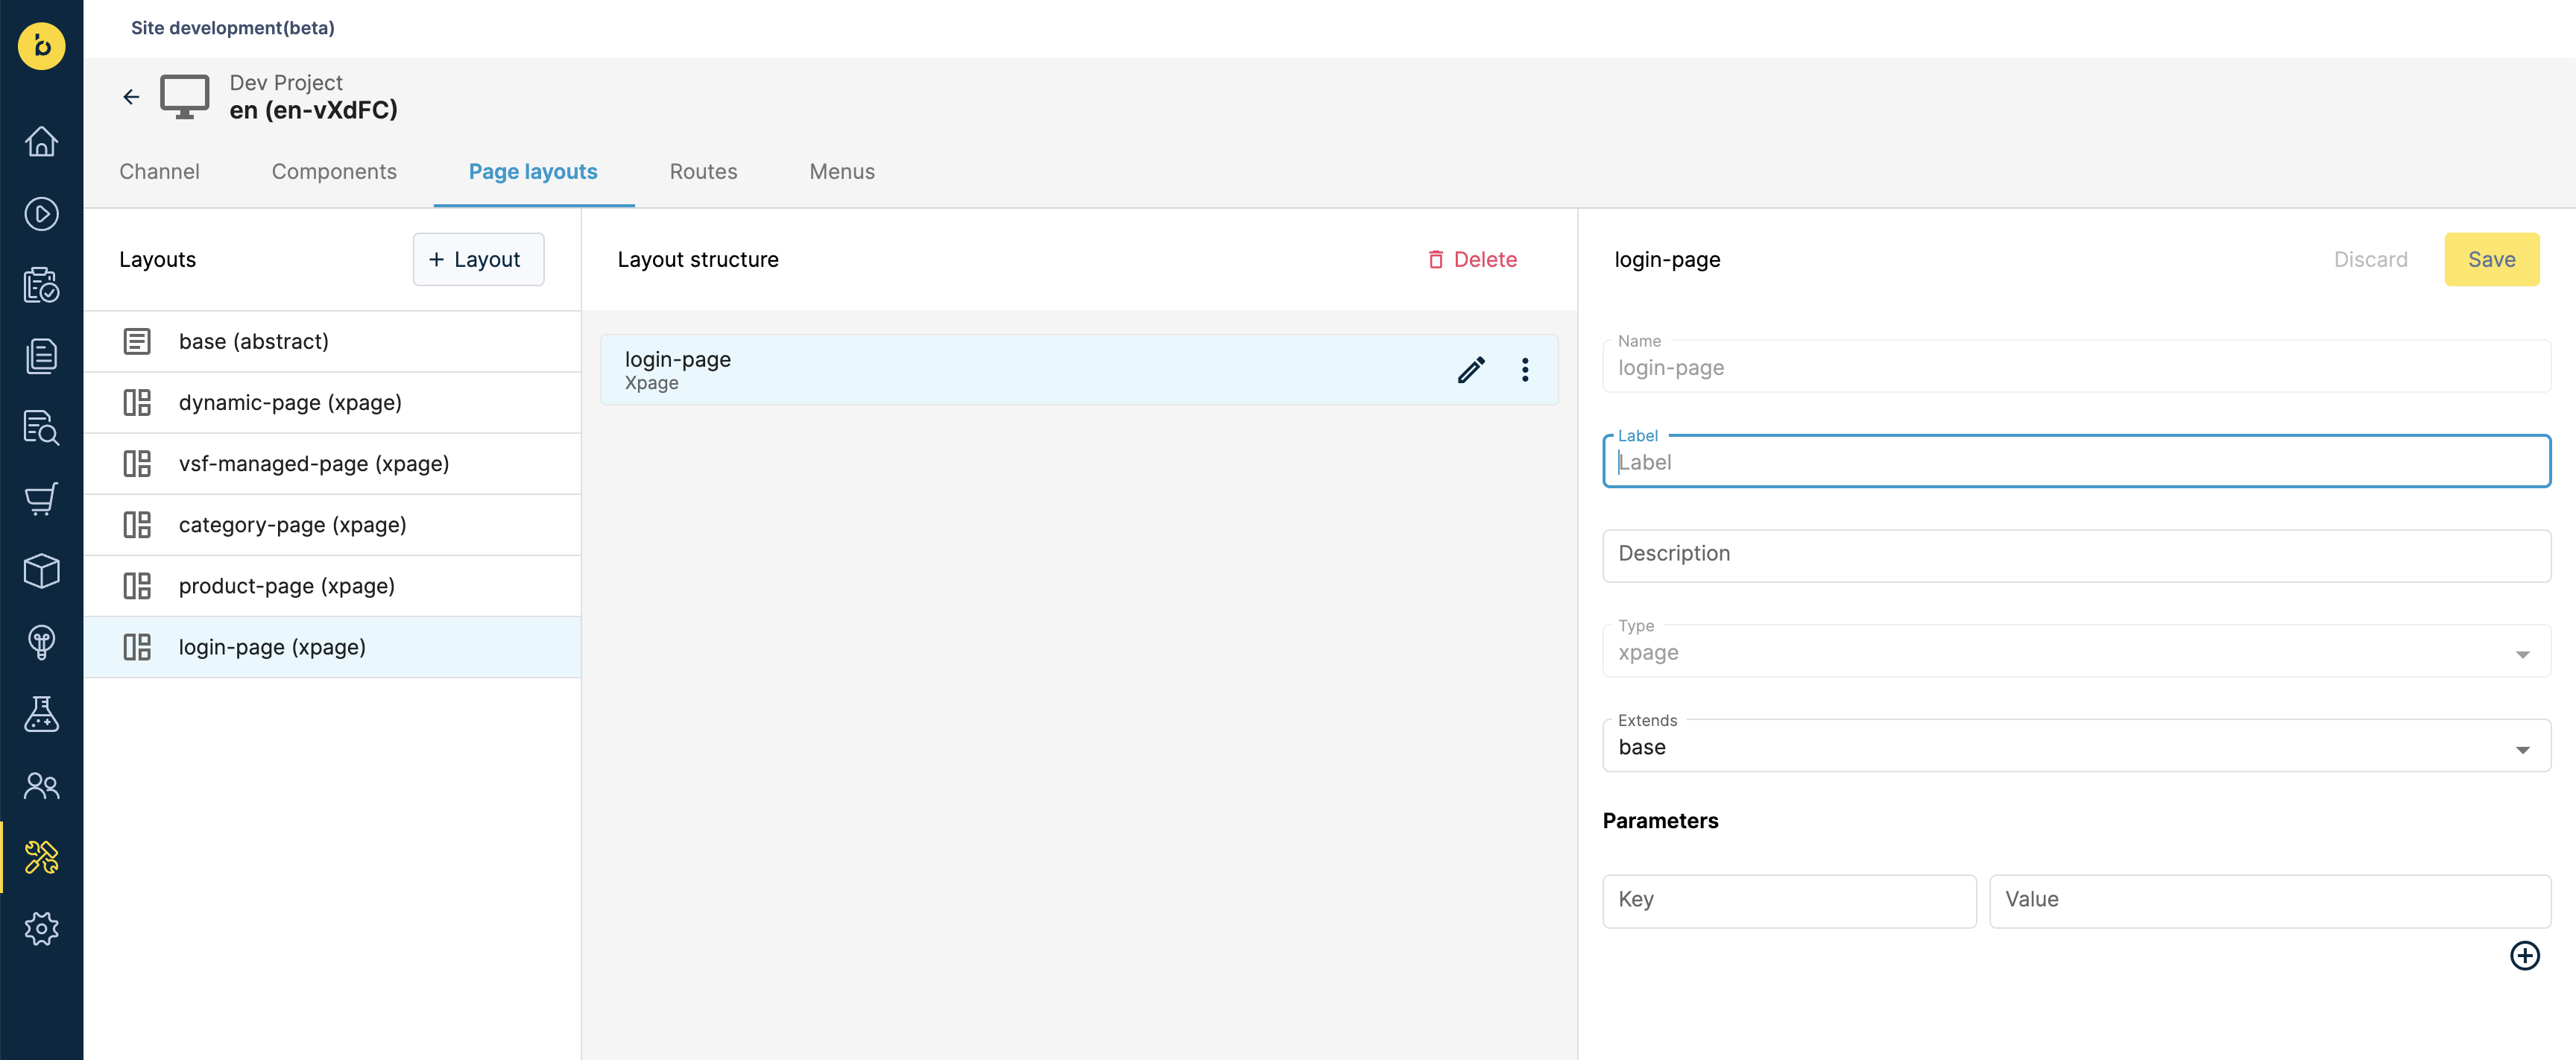
Task: Open the Home icon in sidebar
Action: coord(41,141)
